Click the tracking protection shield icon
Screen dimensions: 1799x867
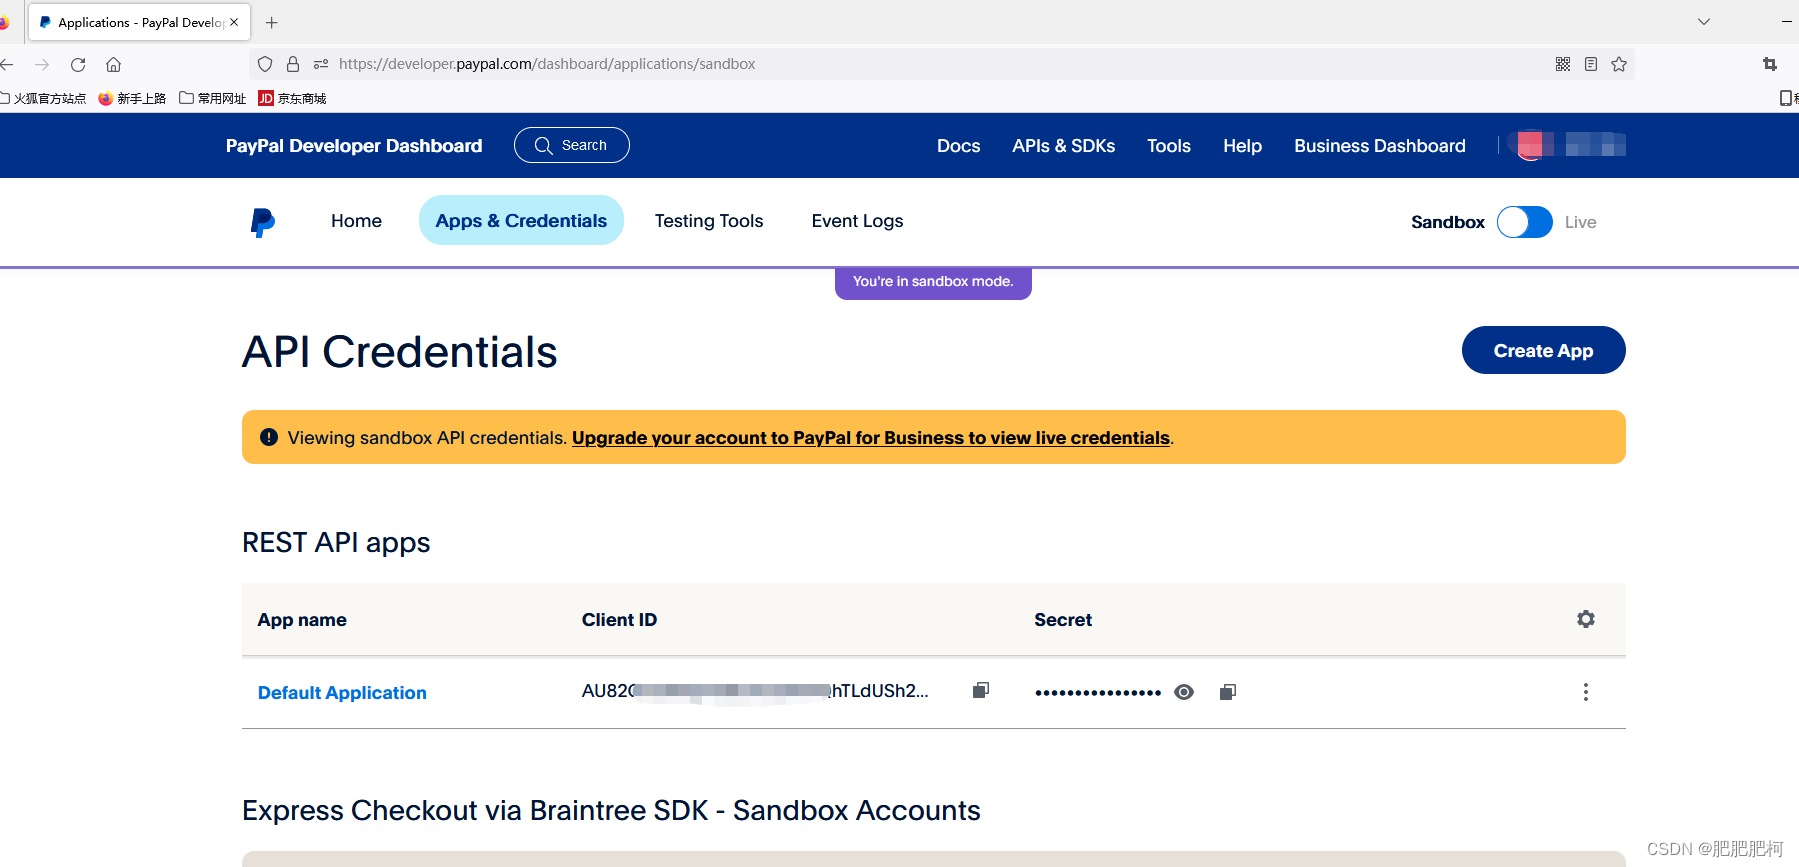click(265, 64)
